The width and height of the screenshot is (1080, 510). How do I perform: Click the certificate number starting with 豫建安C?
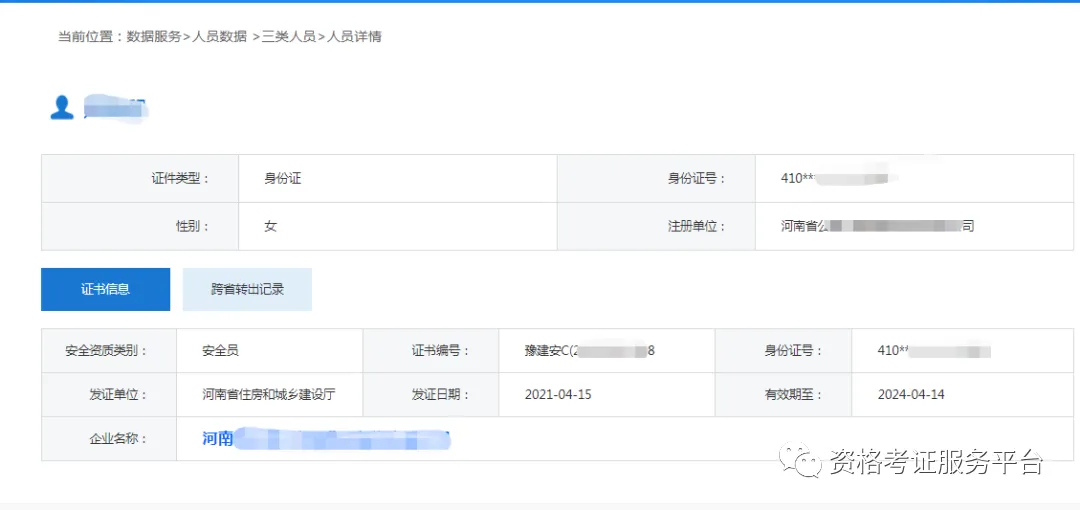click(x=590, y=351)
